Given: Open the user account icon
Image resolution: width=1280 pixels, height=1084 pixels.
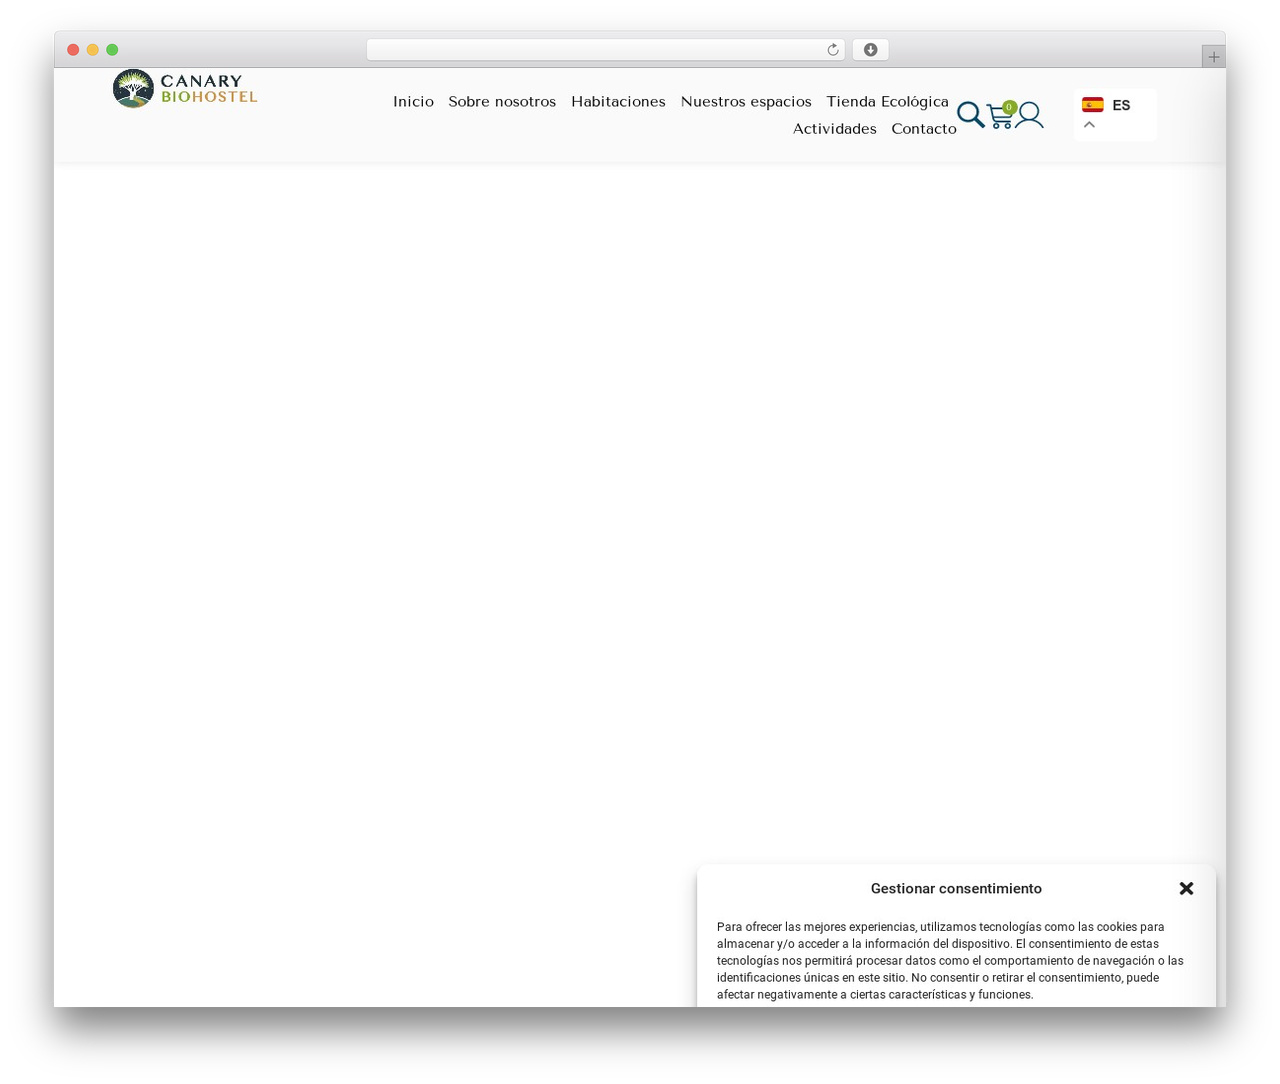Looking at the screenshot, I should (1029, 115).
